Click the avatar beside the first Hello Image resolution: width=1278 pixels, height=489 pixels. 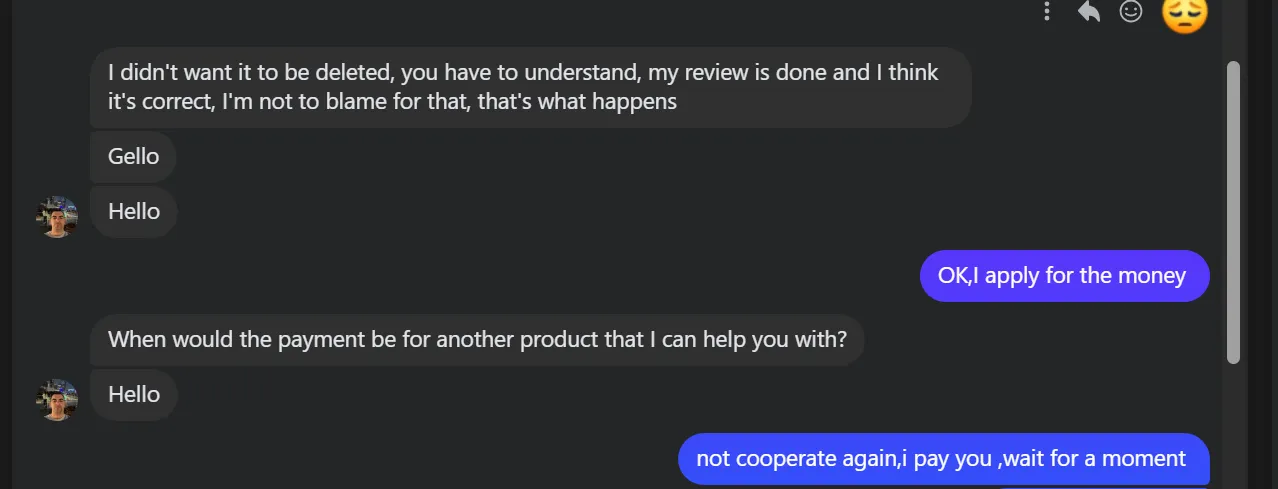[57, 216]
